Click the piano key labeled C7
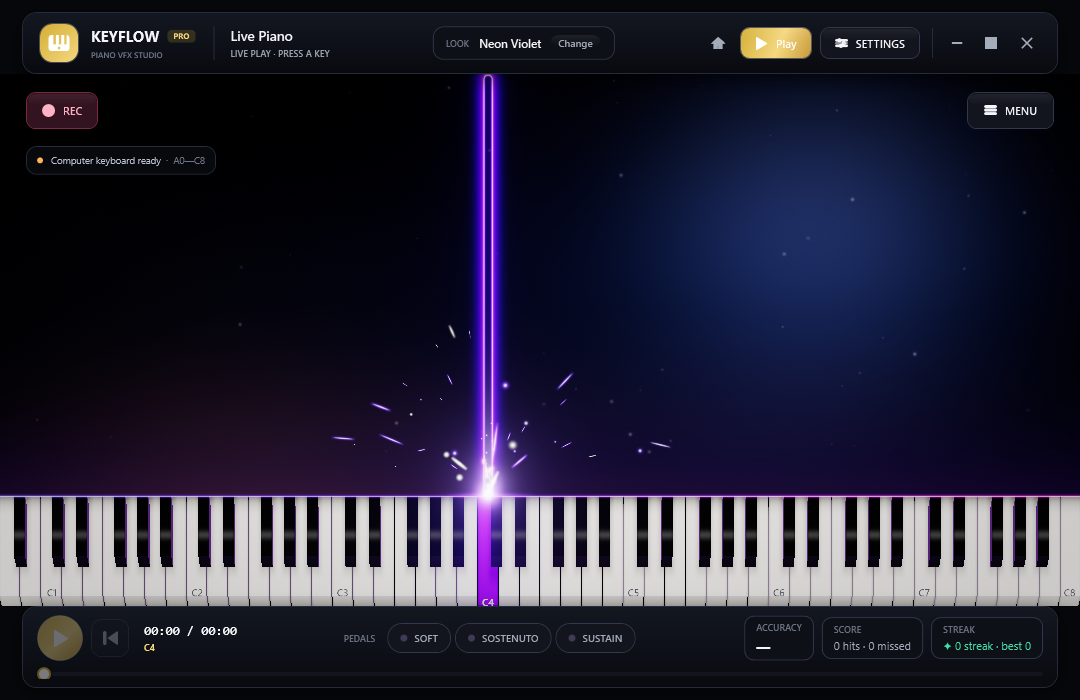This screenshot has height=700, width=1080. coord(924,582)
